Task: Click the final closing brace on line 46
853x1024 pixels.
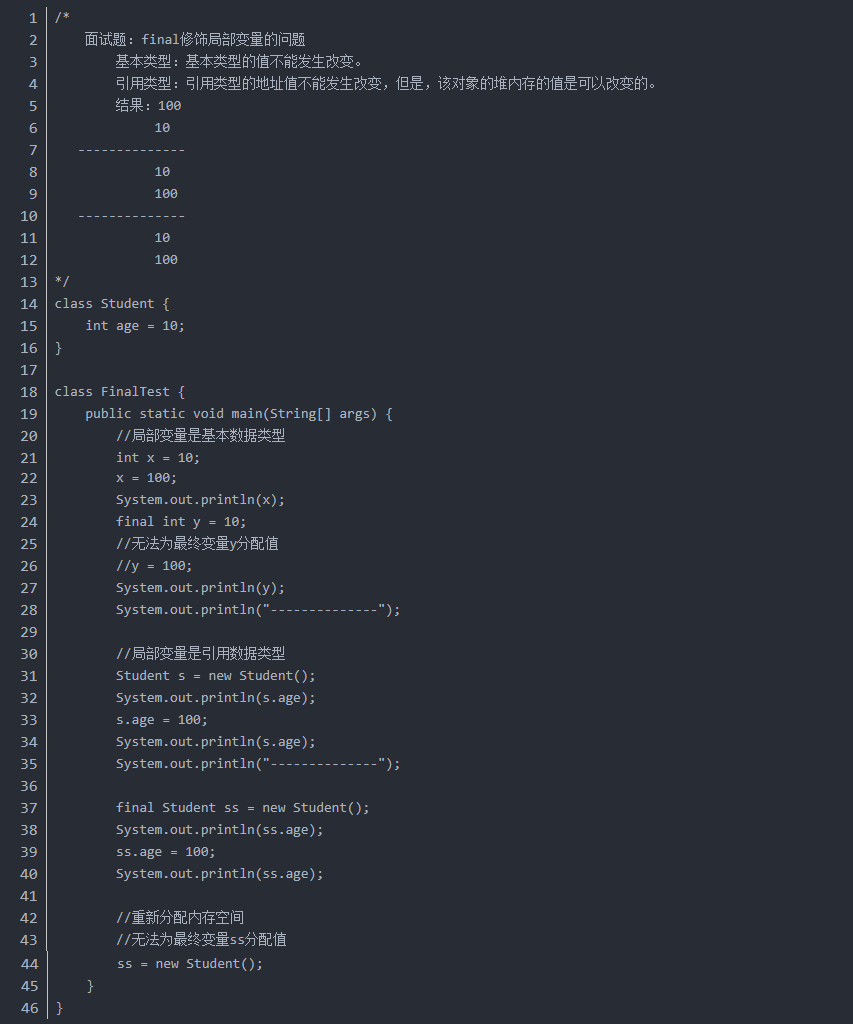Action: point(59,1008)
